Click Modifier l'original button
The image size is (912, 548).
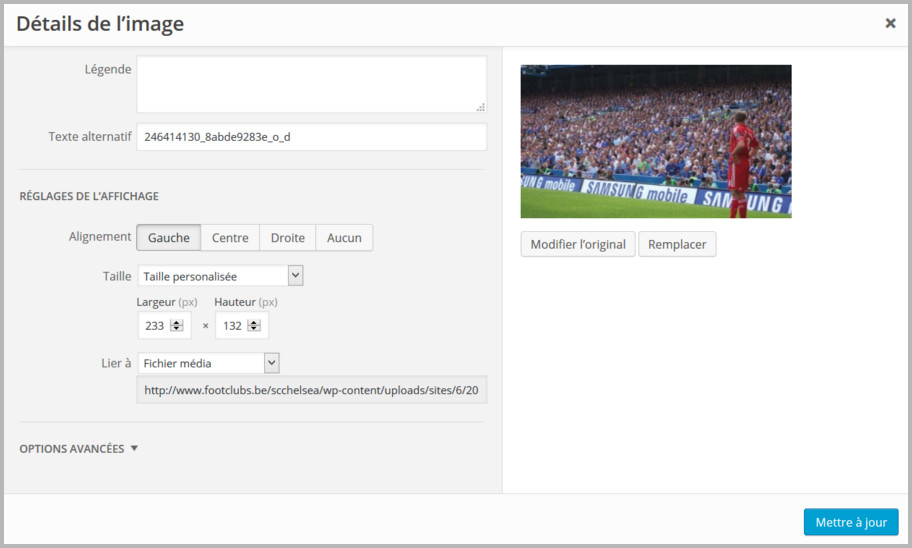pyautogui.click(x=578, y=244)
